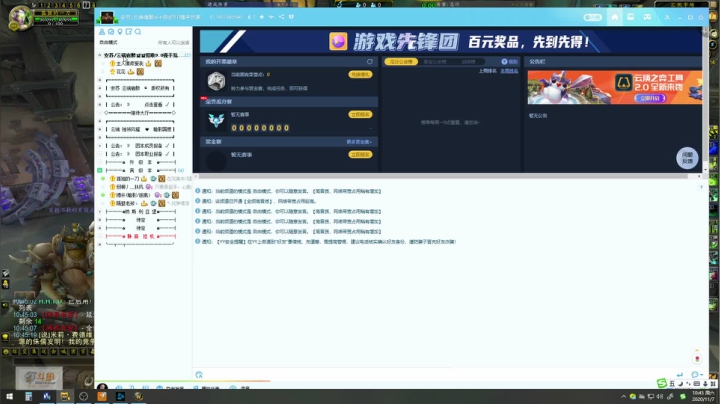
Task: Collapse the green expanded 再级本 channel
Action: coord(100,170)
